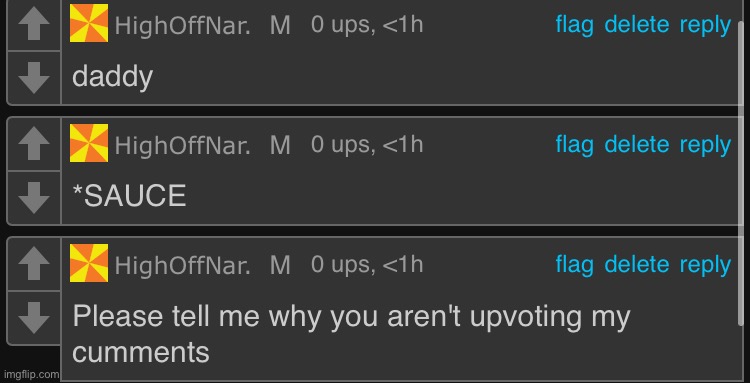The height and width of the screenshot is (383, 750).
Task: Open avatar of the "daddy" commenter
Action: (89, 23)
